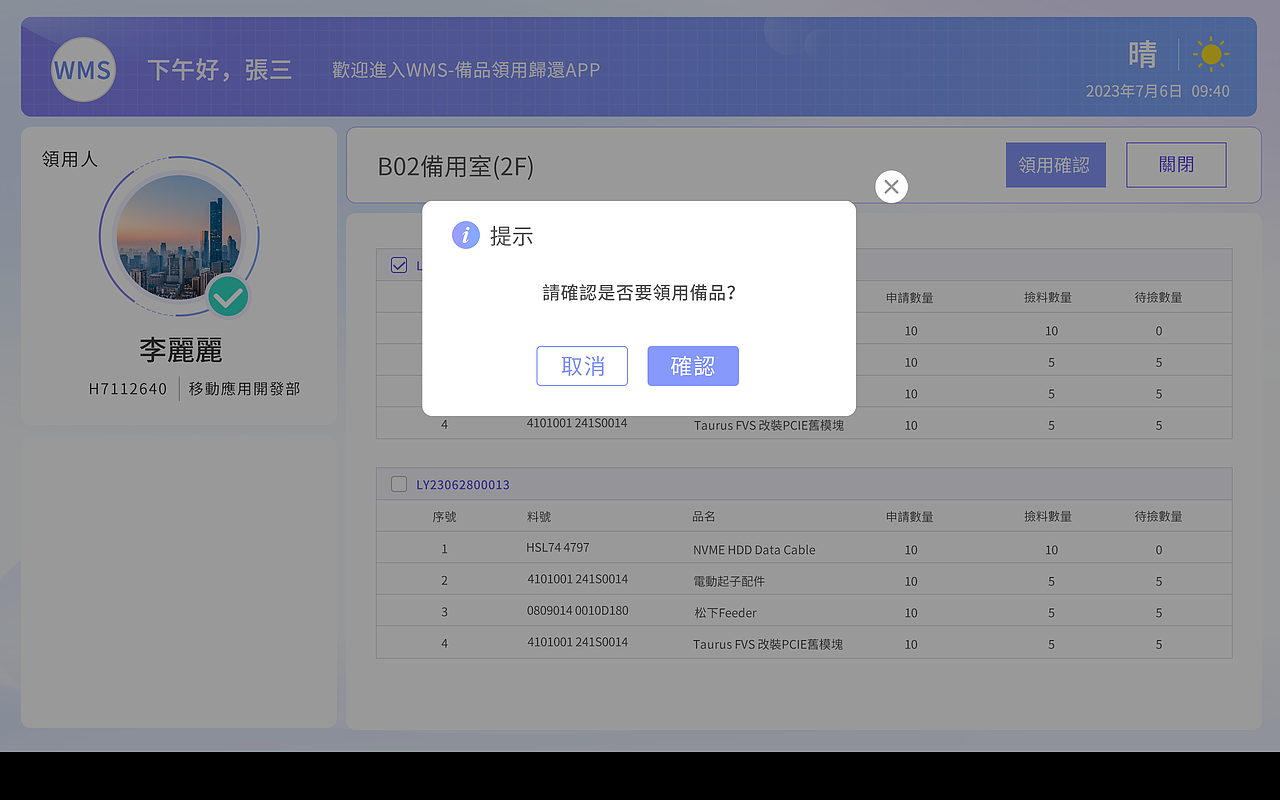Check the LY23062800013 order checkbox
The image size is (1280, 800).
point(398,484)
